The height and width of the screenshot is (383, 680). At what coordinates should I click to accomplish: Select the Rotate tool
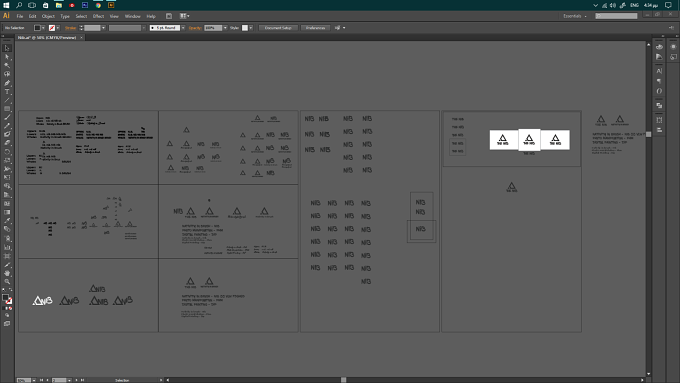[x=7, y=152]
